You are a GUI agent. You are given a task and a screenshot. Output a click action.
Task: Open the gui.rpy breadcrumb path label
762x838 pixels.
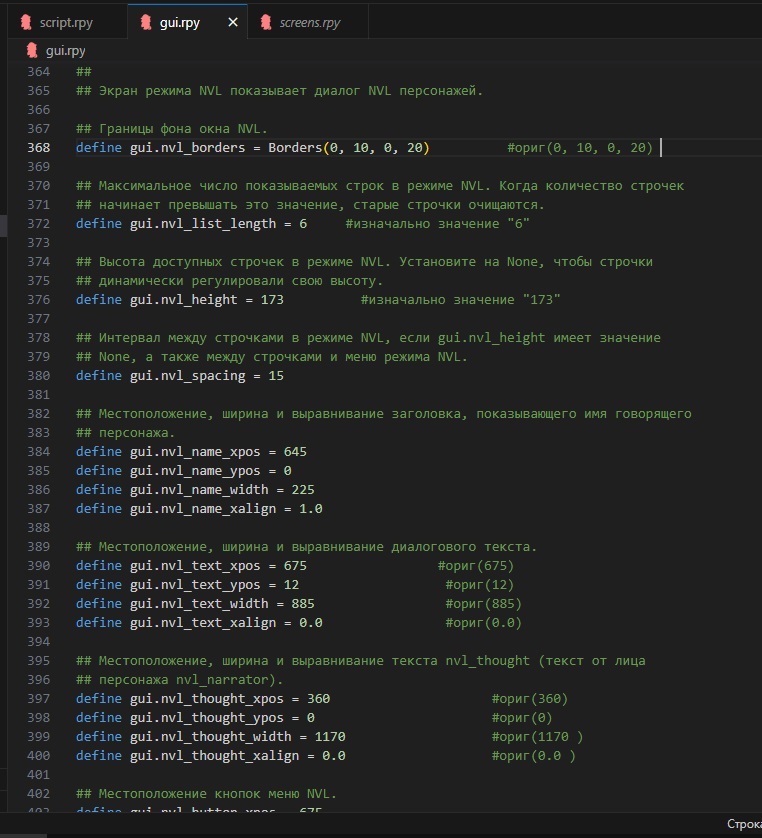tap(66, 50)
